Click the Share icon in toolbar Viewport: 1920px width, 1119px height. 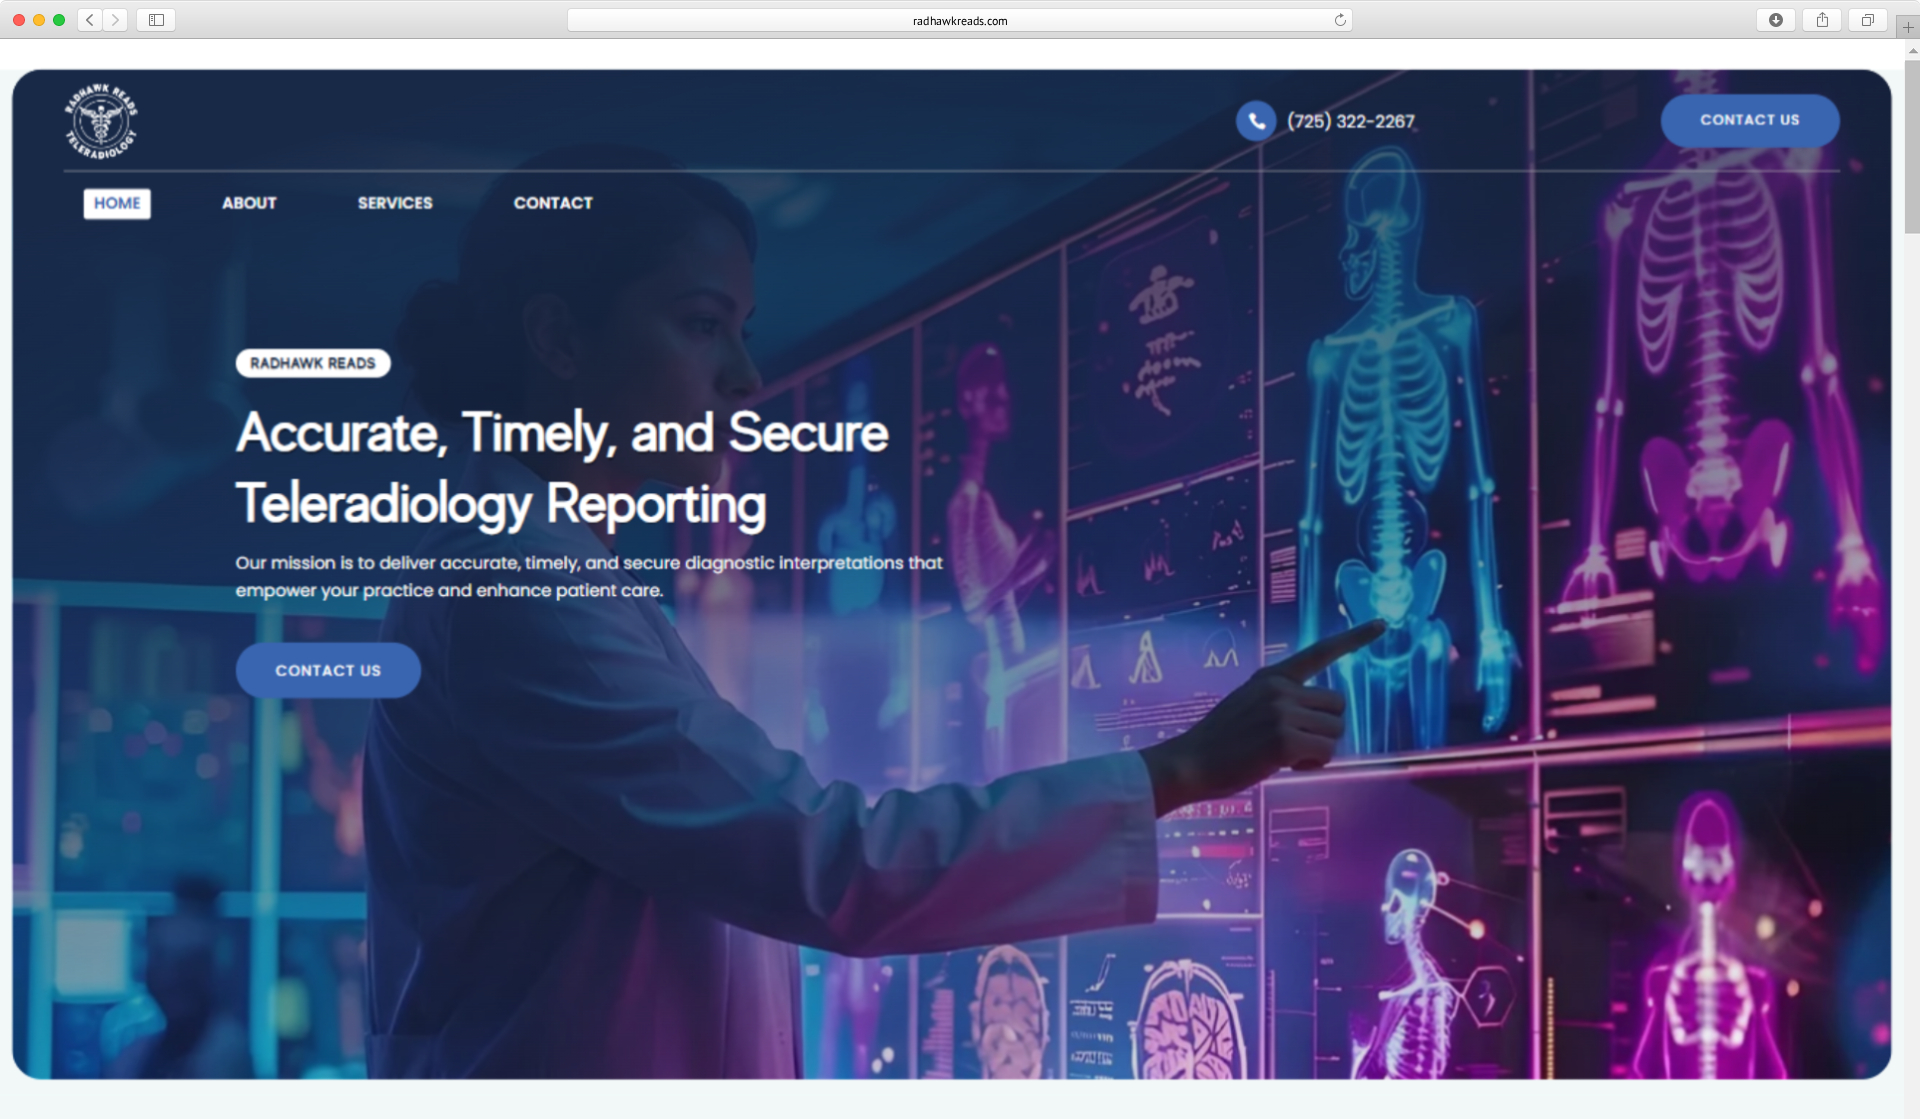pos(1822,20)
